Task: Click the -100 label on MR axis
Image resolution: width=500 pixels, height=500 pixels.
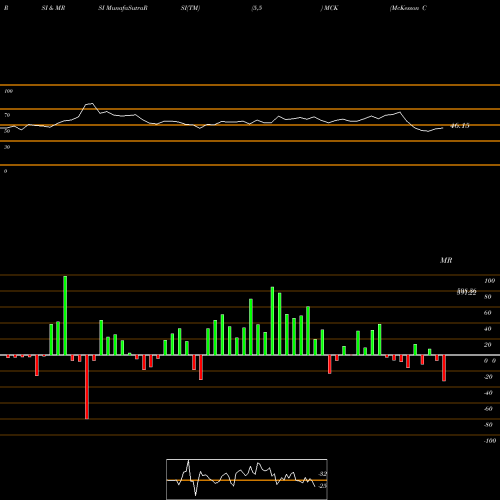Action: point(490,441)
